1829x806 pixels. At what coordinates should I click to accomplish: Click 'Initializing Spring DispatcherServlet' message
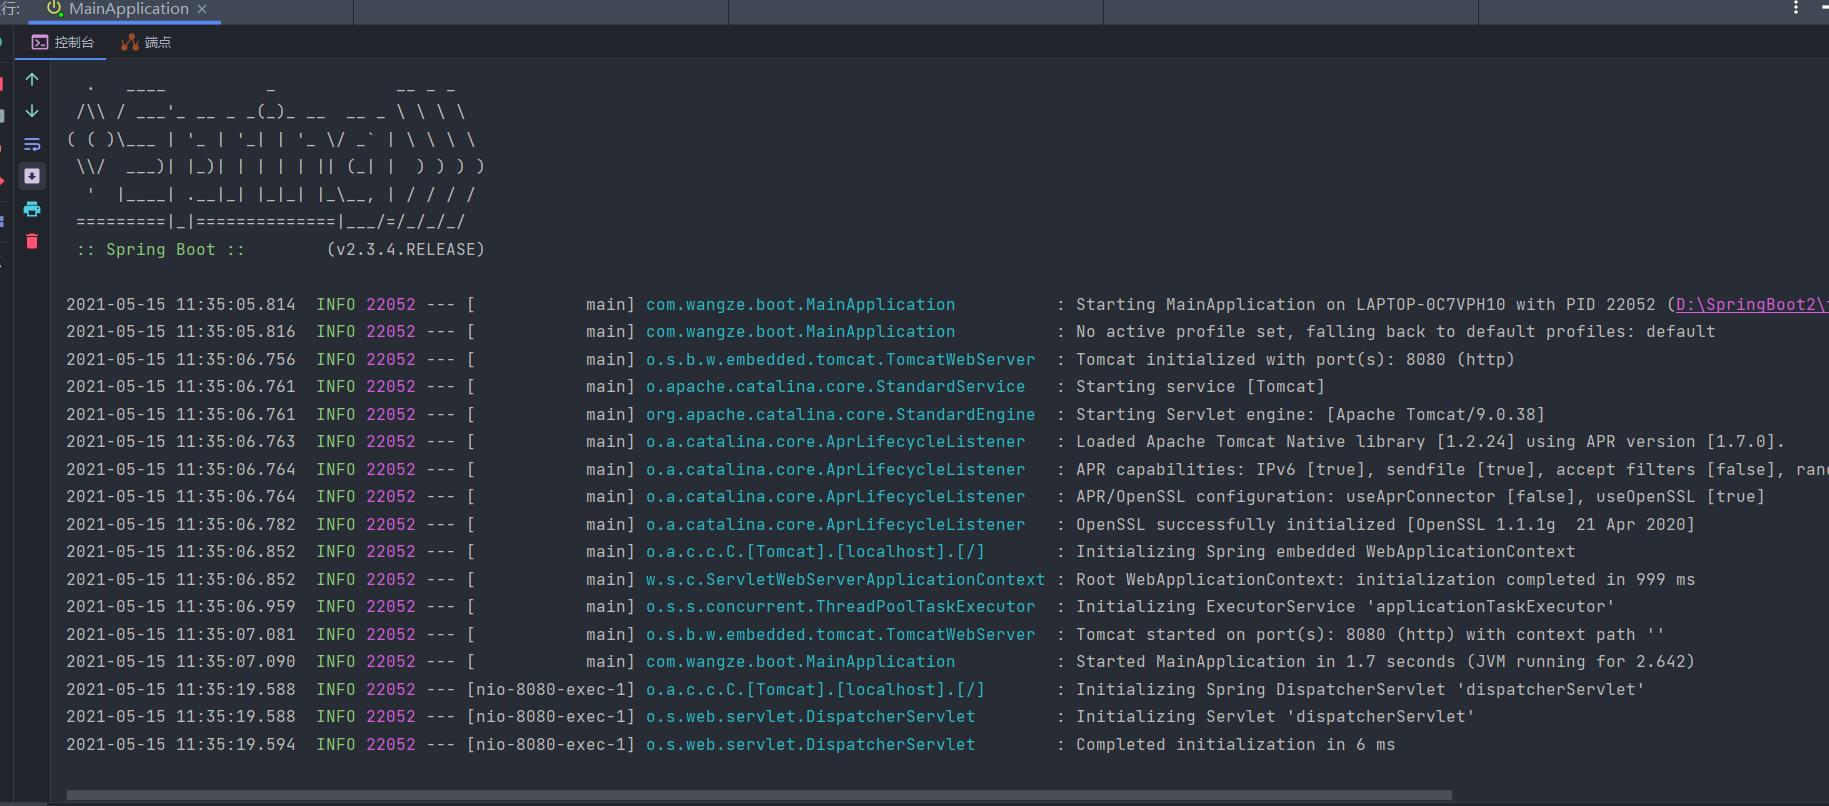pyautogui.click(x=1360, y=689)
